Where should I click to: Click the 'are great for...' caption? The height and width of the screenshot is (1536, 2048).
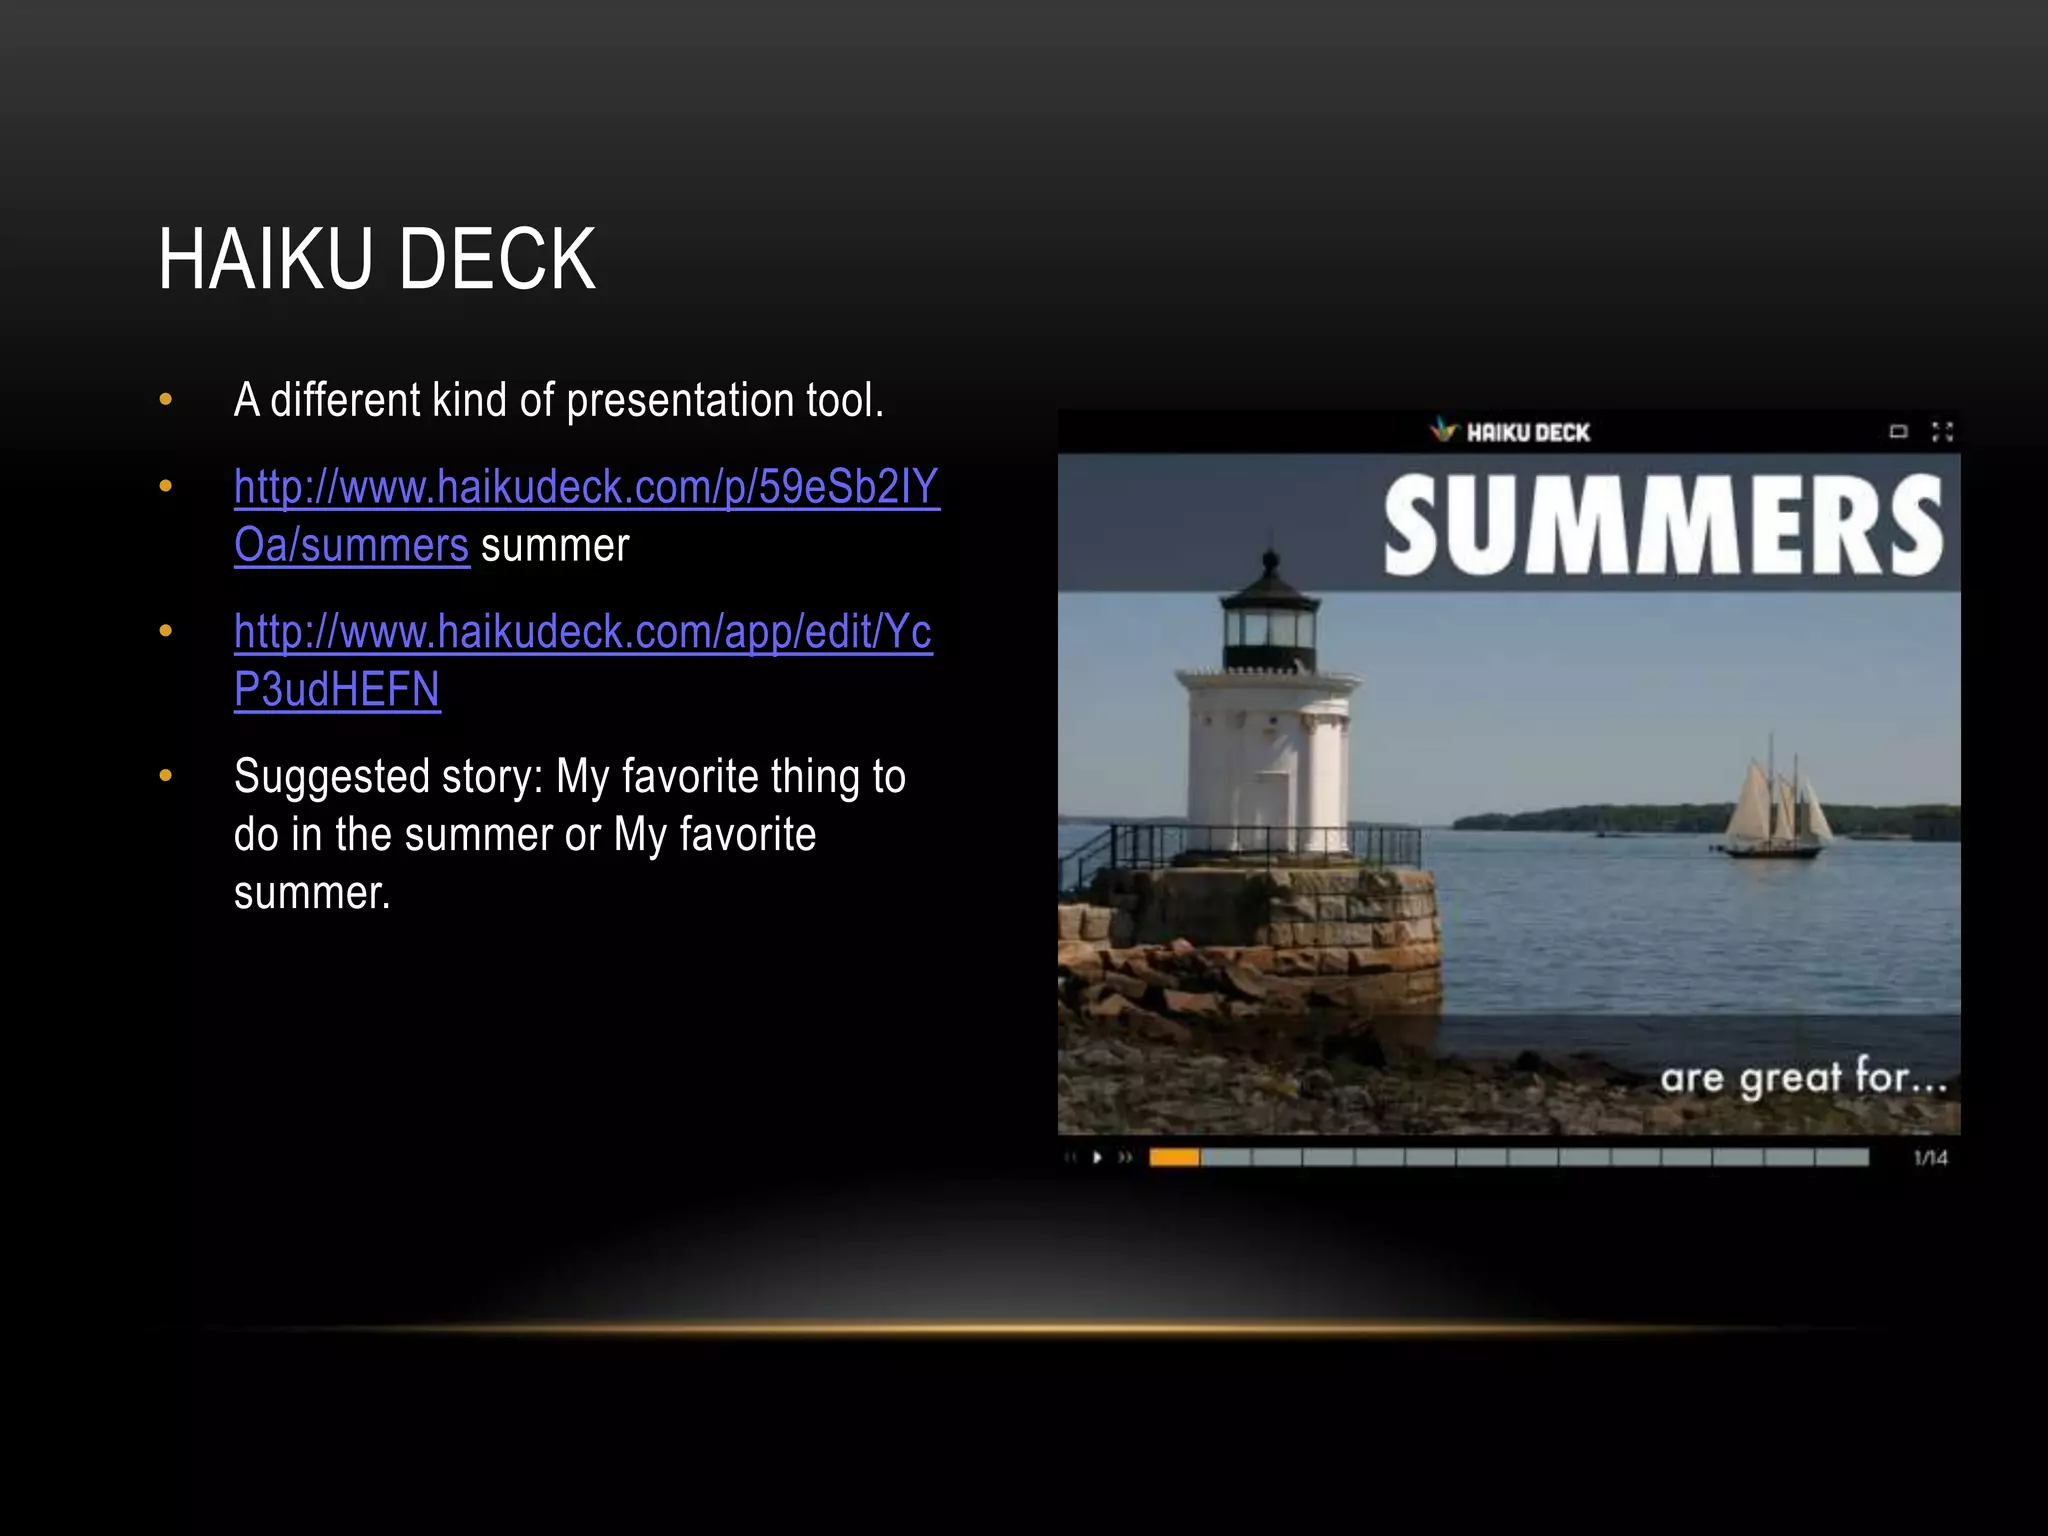1804,1078
